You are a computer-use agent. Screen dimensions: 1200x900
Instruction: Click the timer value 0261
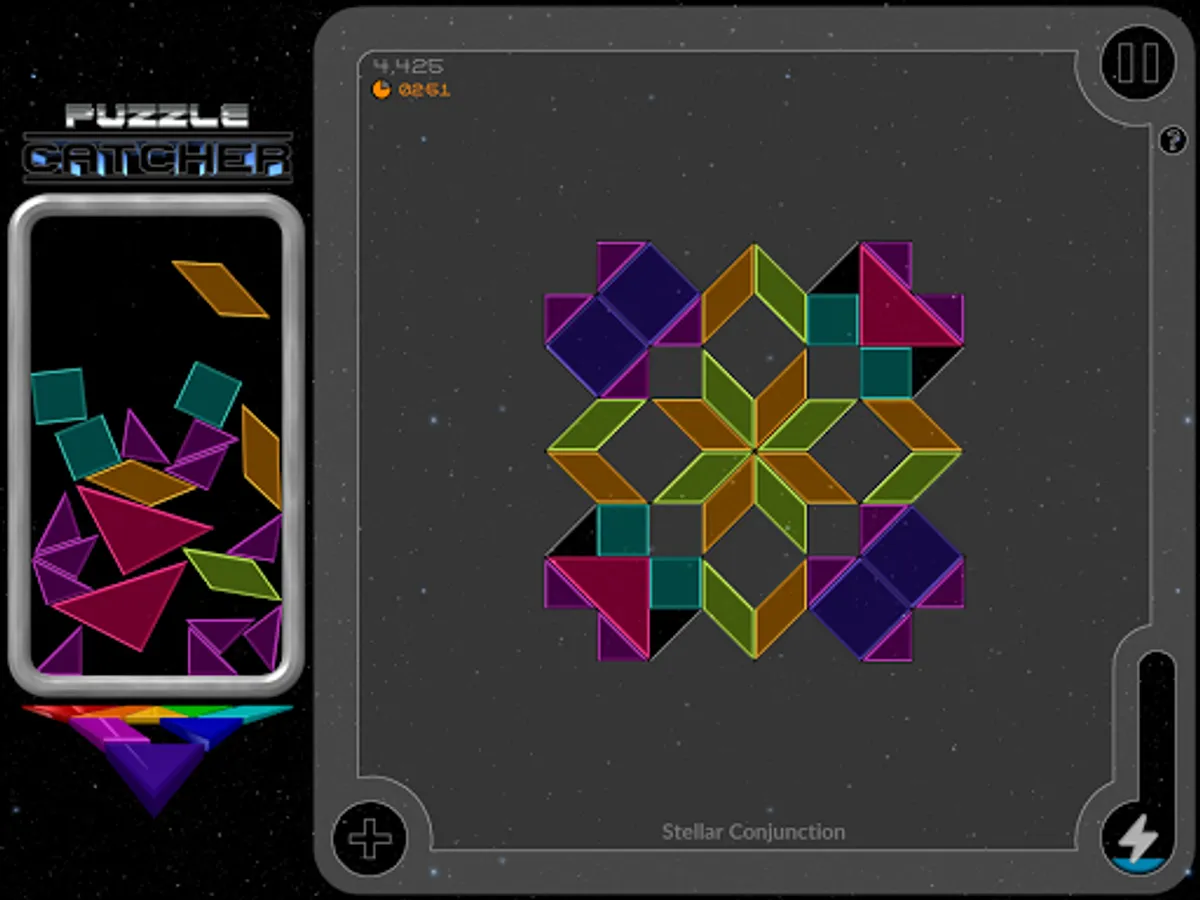(424, 90)
